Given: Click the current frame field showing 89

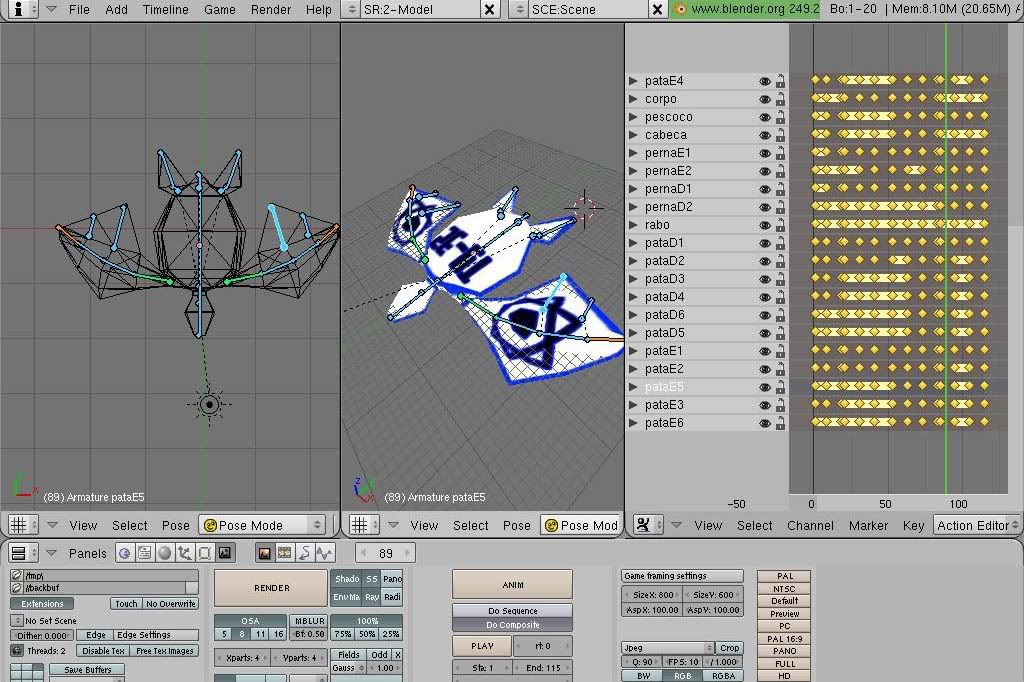Looking at the screenshot, I should pos(386,553).
